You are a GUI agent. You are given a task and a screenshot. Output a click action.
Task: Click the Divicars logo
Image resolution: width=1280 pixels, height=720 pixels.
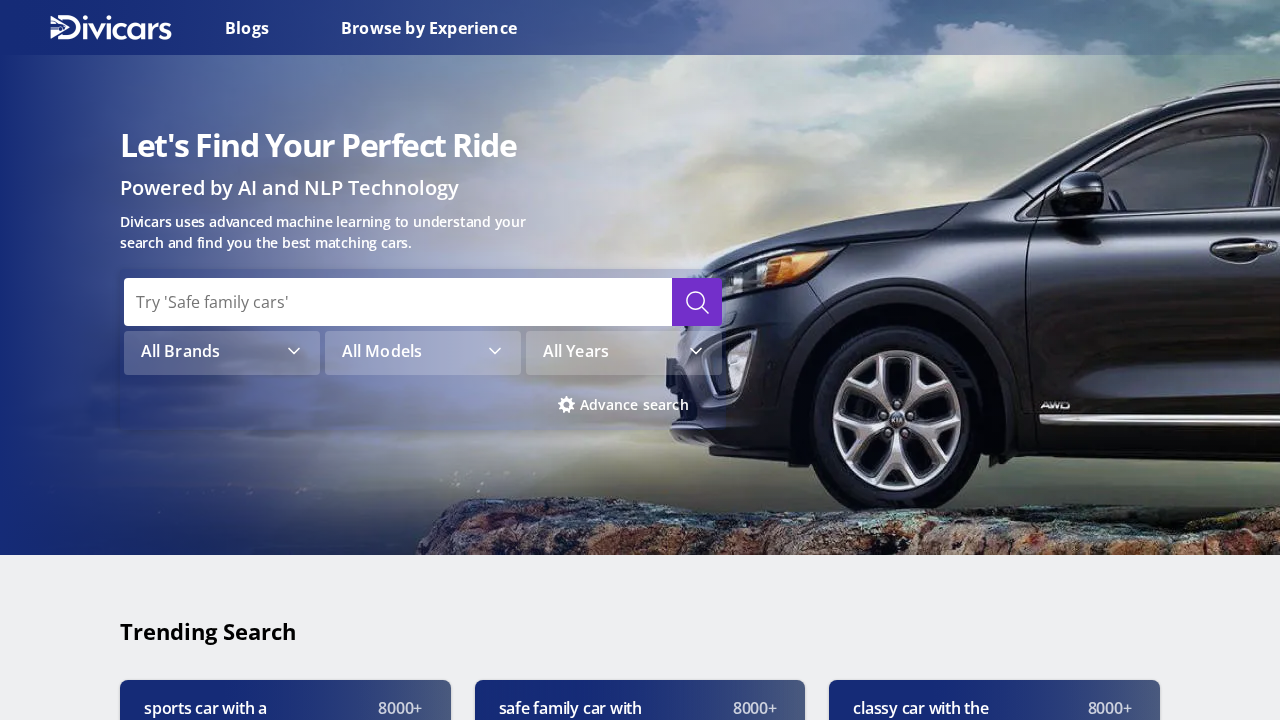[x=111, y=28]
